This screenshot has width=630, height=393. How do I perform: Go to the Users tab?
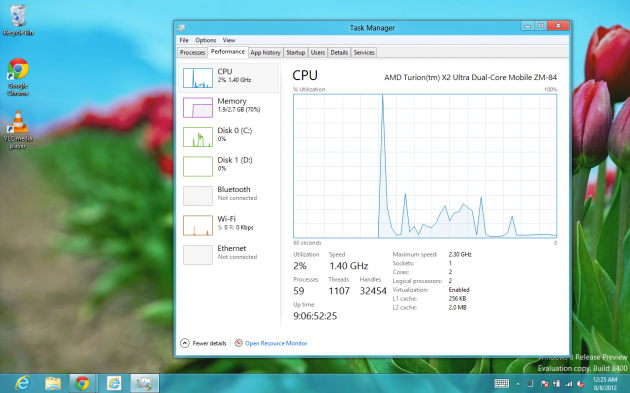click(318, 53)
